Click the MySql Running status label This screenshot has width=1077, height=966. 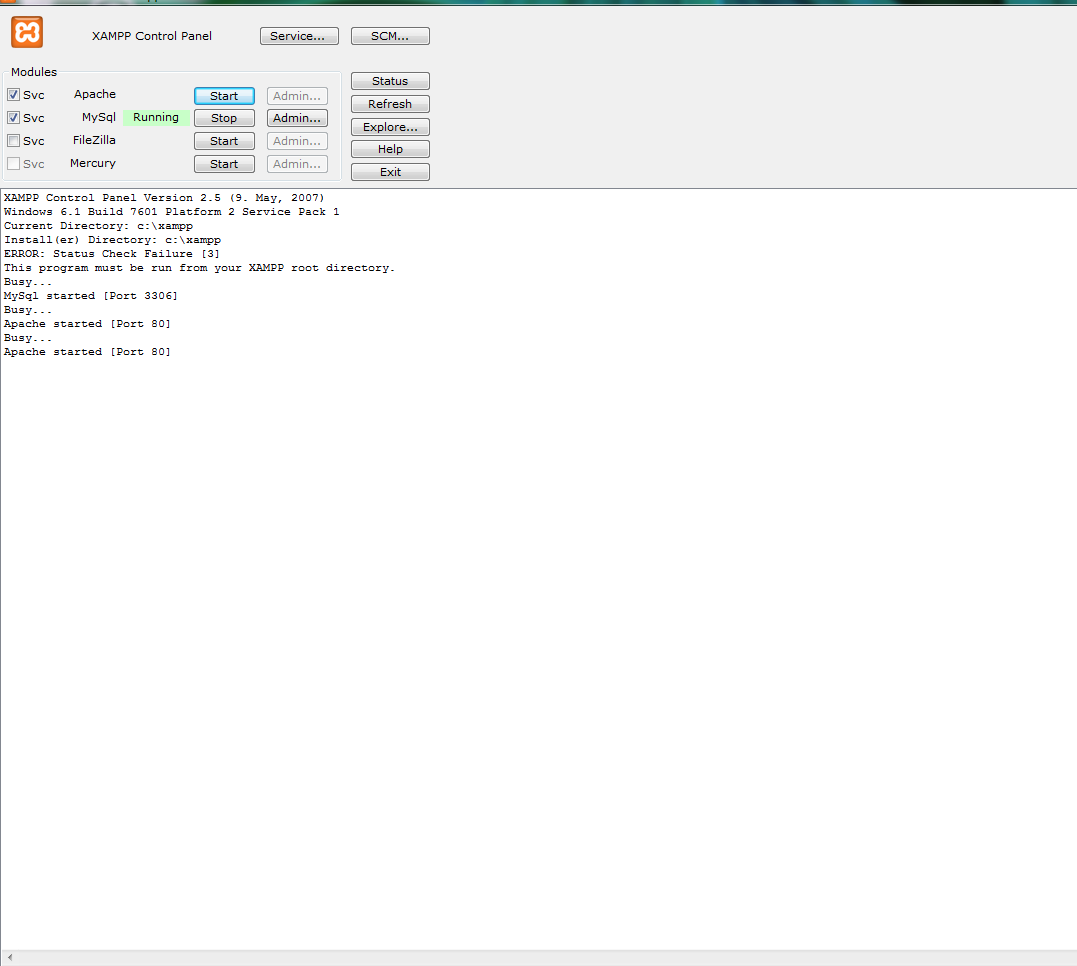pyautogui.click(x=156, y=117)
